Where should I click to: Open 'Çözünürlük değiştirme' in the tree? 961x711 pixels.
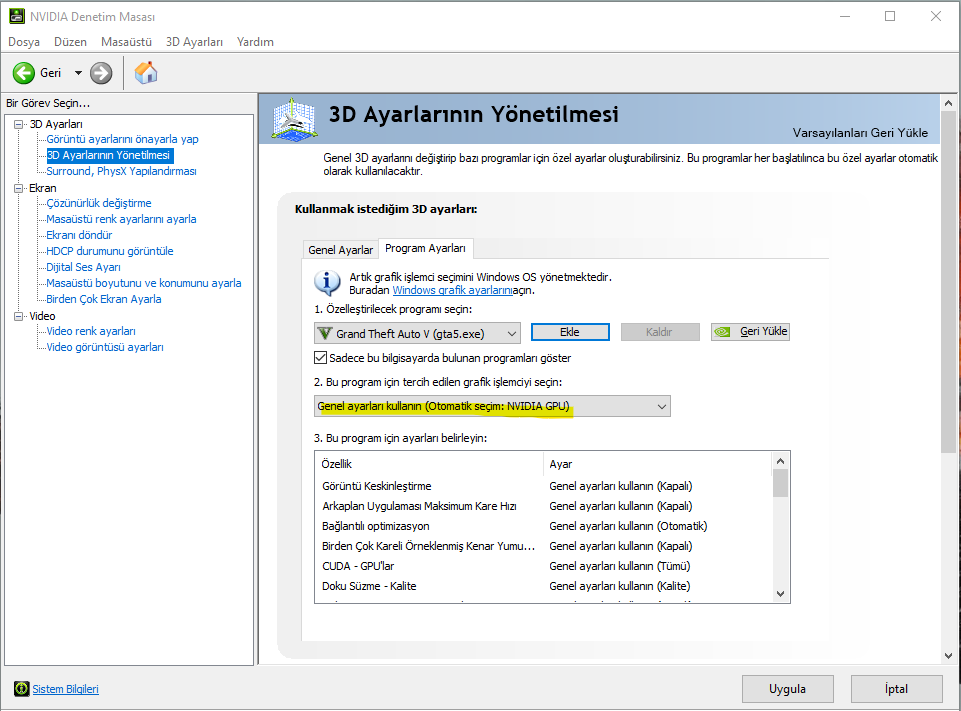(x=99, y=203)
